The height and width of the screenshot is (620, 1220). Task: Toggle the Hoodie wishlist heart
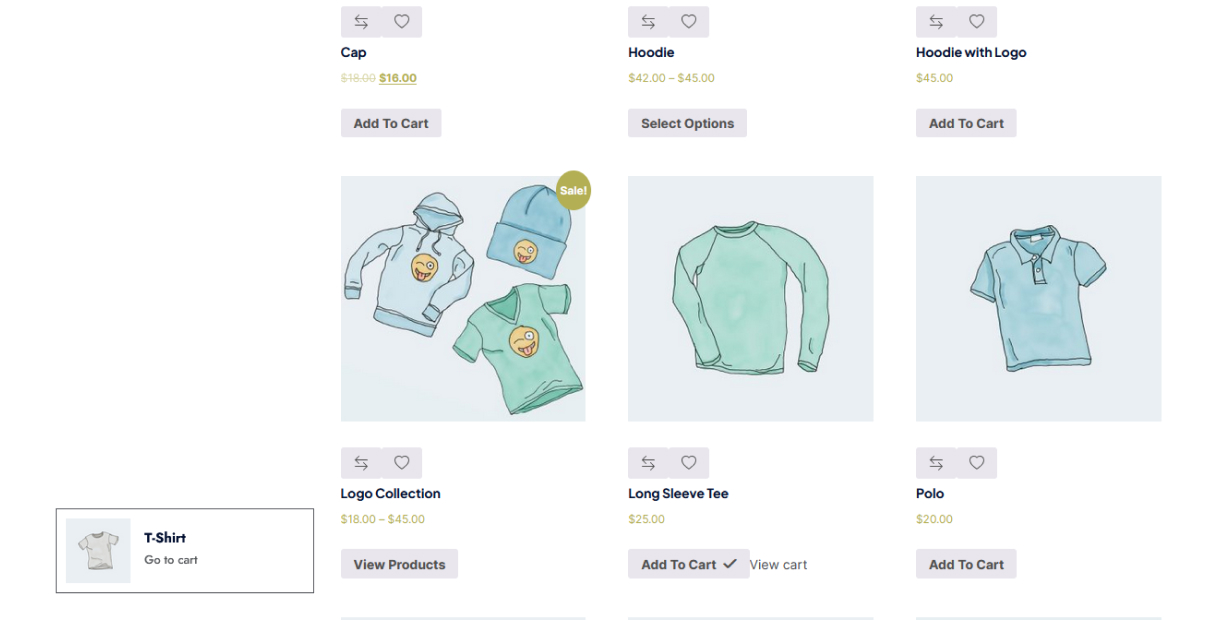coord(688,21)
